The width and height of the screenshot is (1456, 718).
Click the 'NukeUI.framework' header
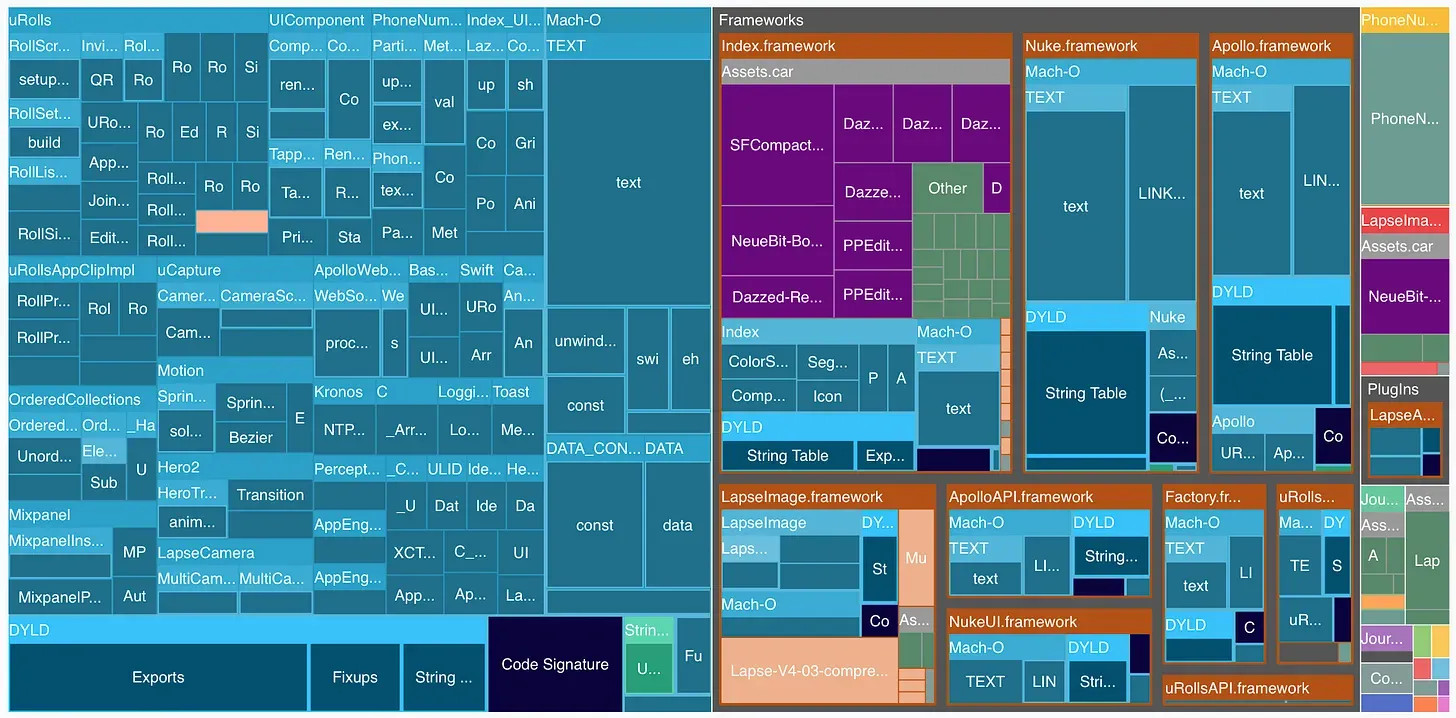pos(1049,622)
